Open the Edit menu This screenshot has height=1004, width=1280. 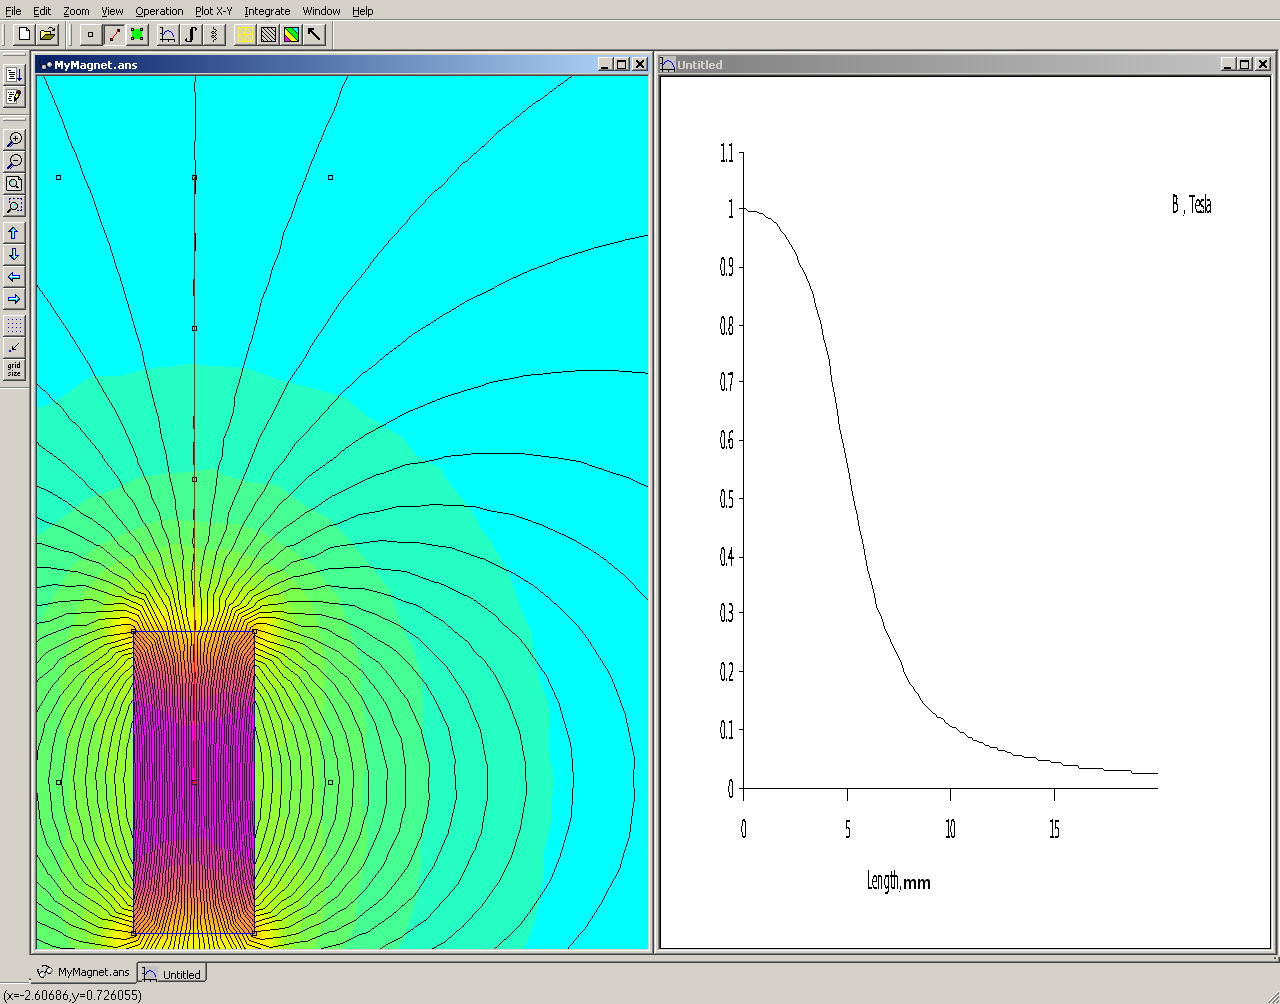pyautogui.click(x=42, y=11)
